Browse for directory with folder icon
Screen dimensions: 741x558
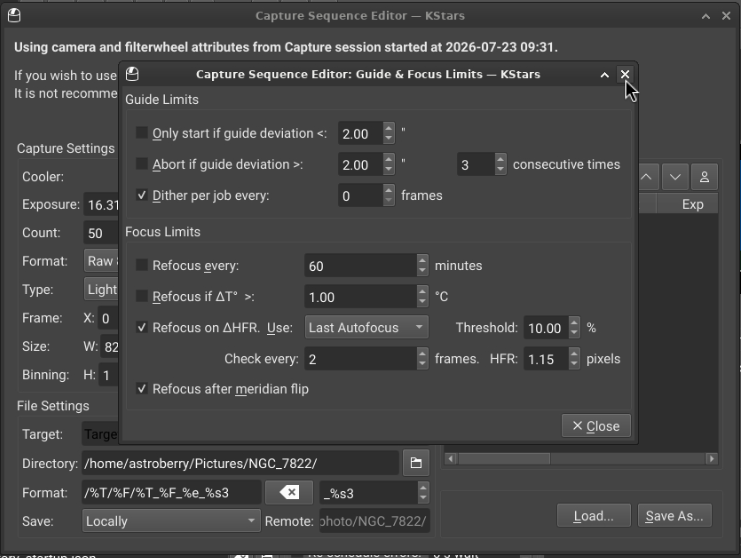click(x=416, y=463)
